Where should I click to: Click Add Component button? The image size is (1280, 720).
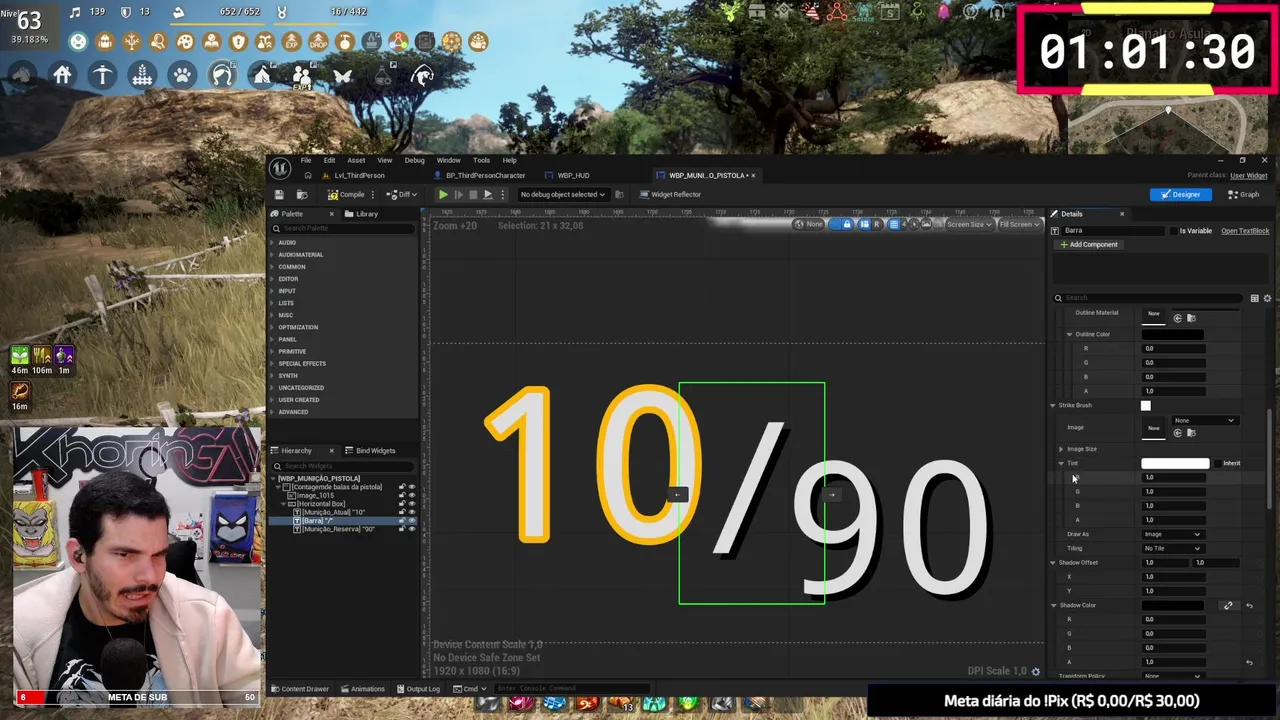pyautogui.click(x=1089, y=245)
